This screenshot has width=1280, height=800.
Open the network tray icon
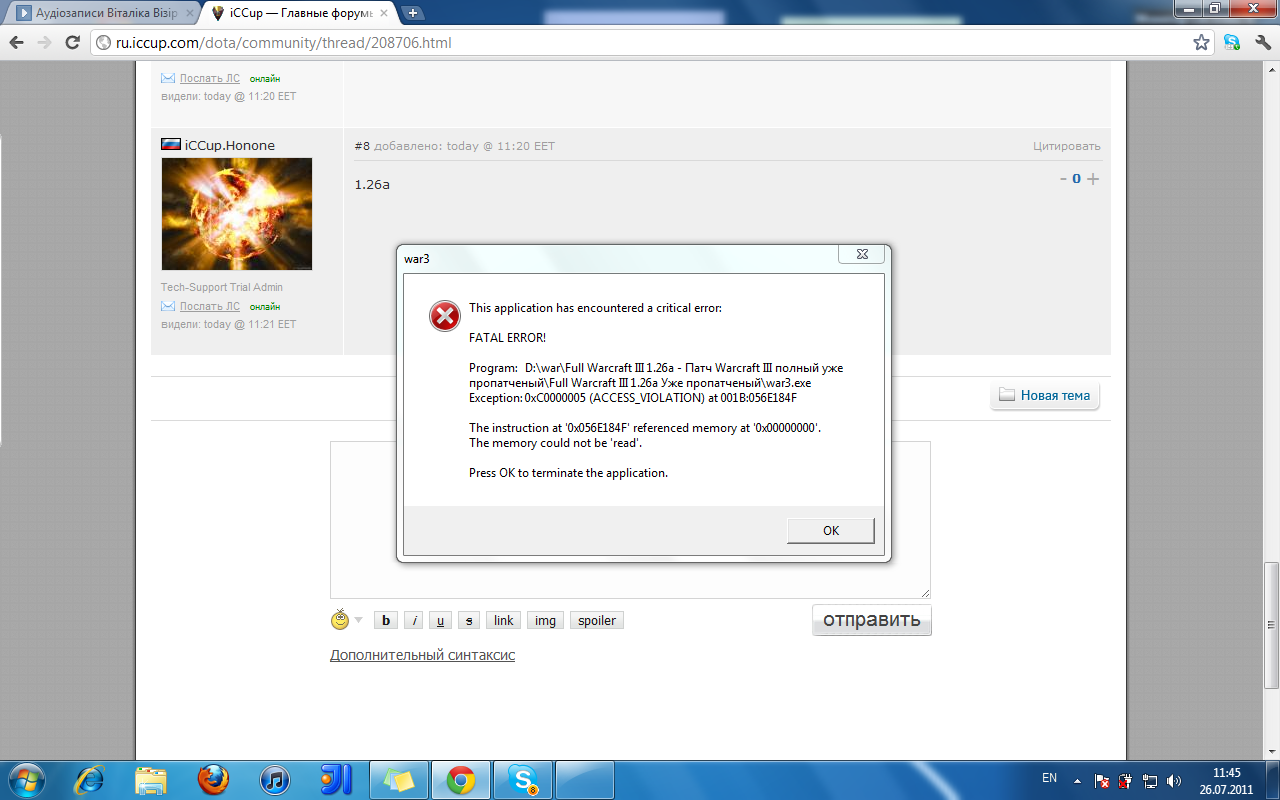[x=1150, y=780]
